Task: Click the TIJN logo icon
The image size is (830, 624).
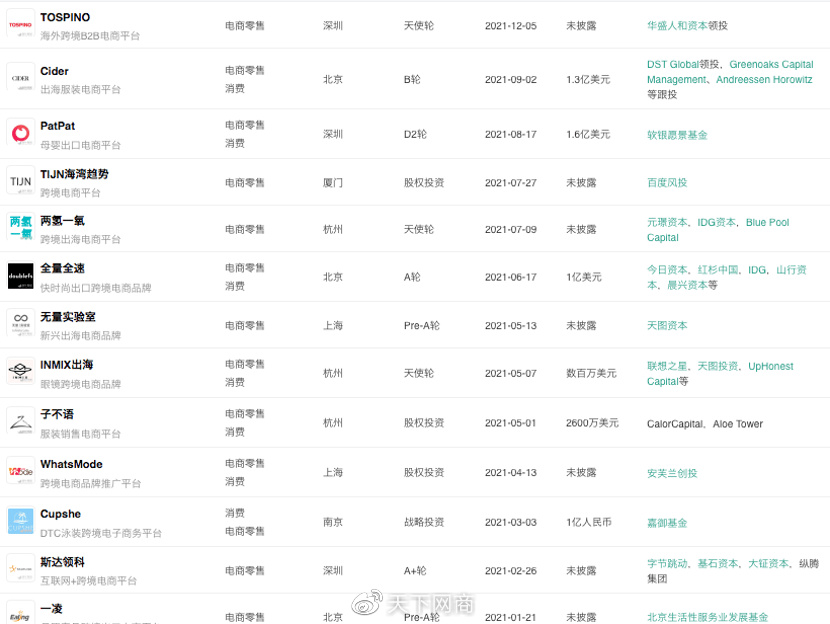Action: point(21,180)
